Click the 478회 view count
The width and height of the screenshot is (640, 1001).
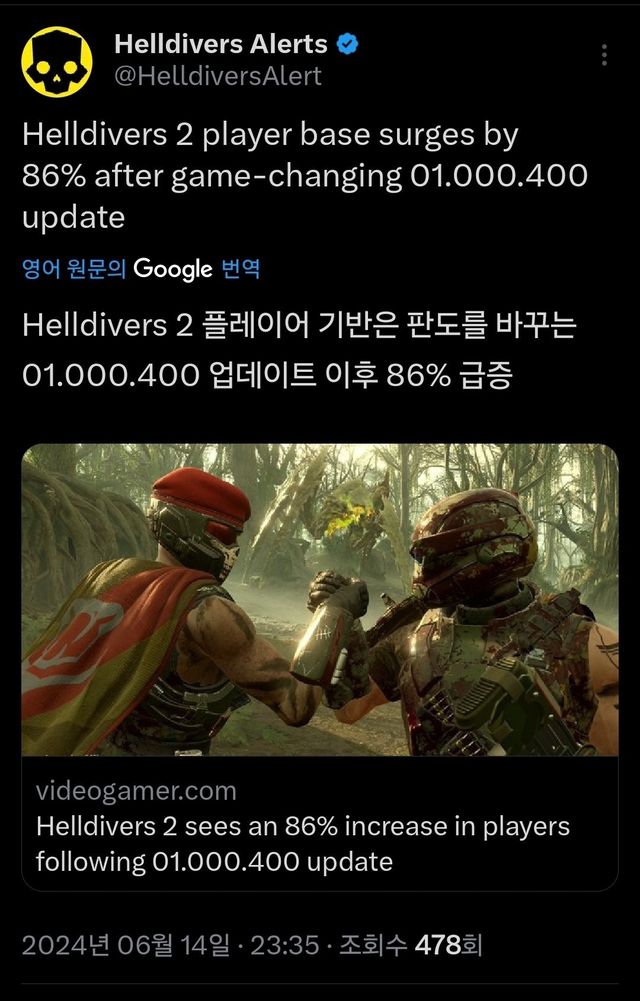pyautogui.click(x=448, y=944)
